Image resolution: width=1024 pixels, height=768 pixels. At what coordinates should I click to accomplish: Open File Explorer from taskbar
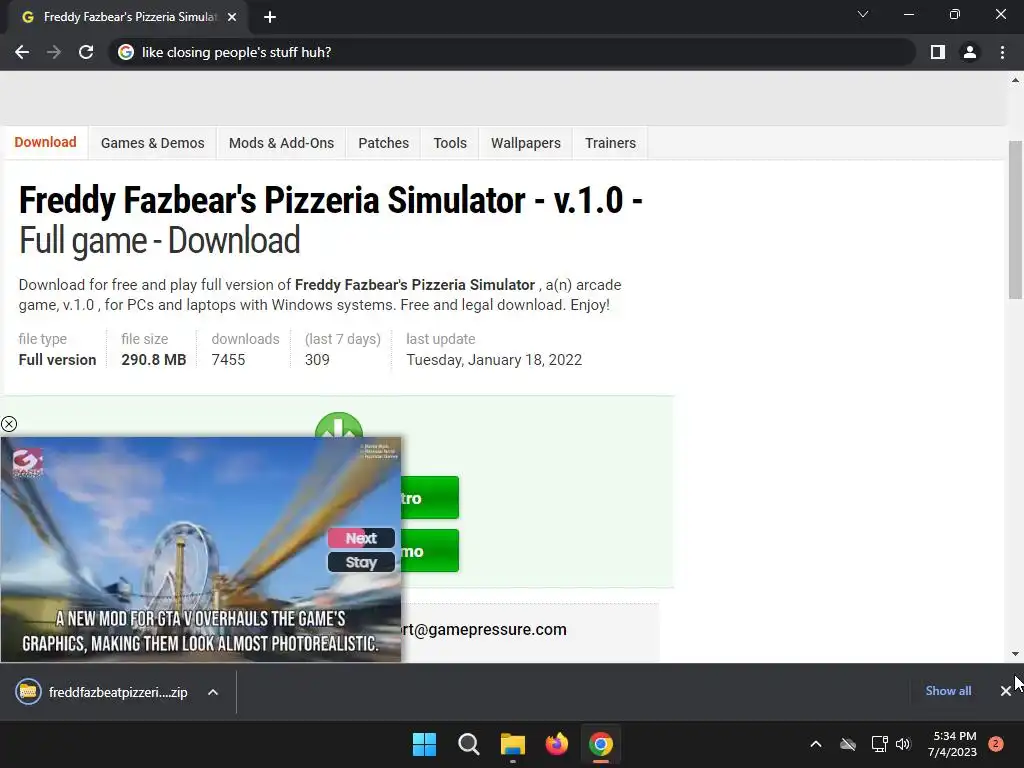click(x=513, y=744)
